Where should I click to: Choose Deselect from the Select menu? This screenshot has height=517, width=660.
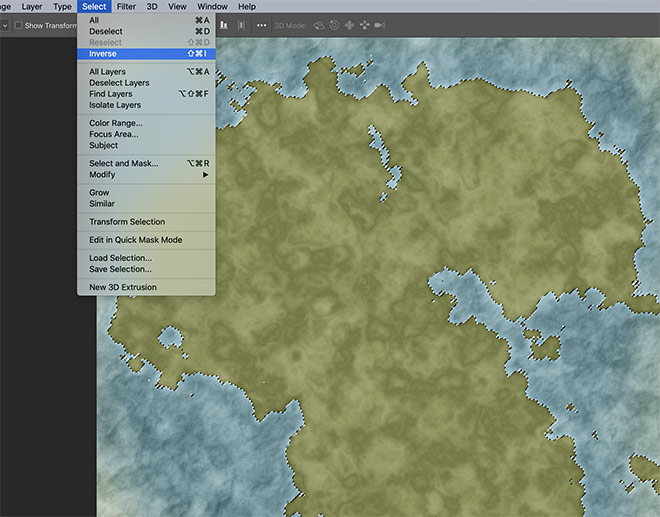pyautogui.click(x=106, y=31)
